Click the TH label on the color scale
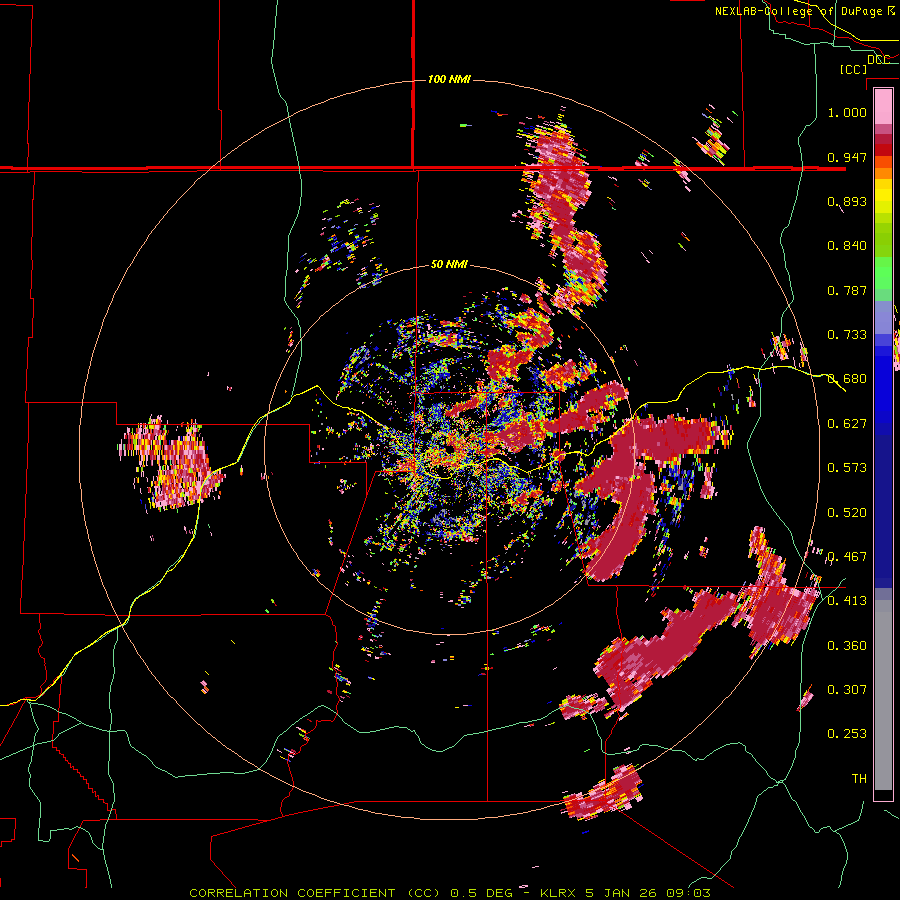 pos(859,779)
